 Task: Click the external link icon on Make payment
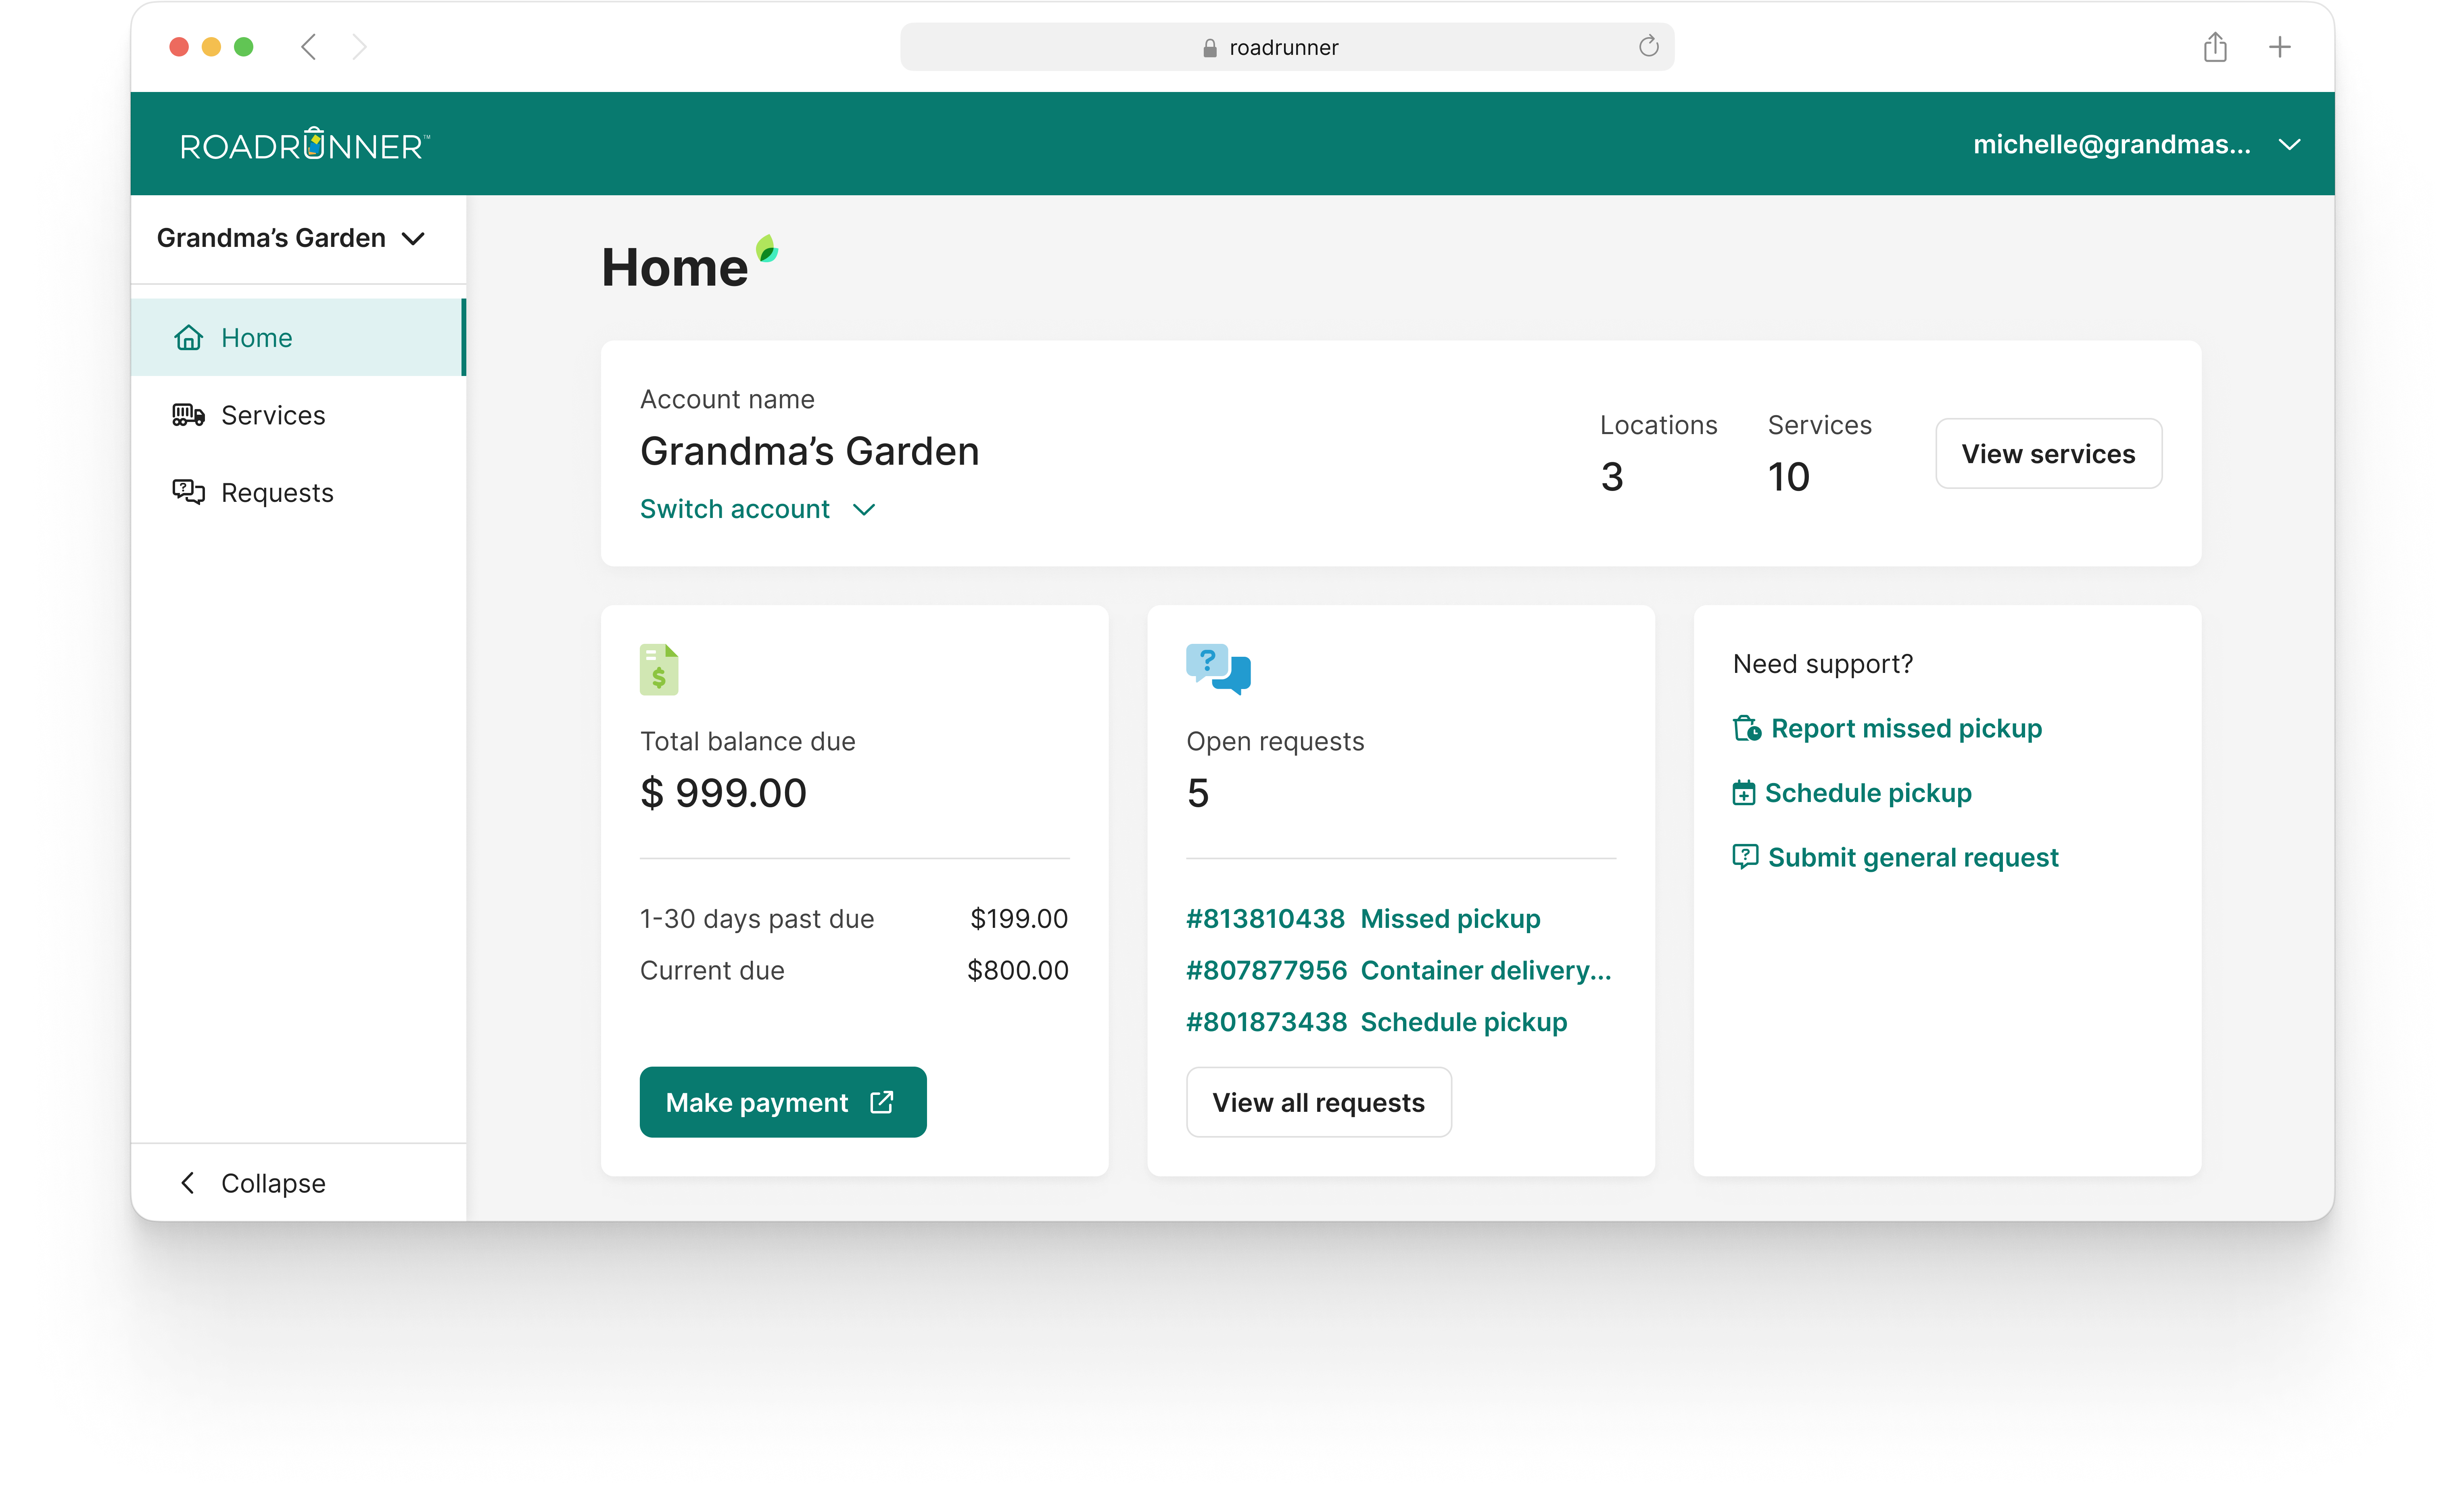(882, 1102)
